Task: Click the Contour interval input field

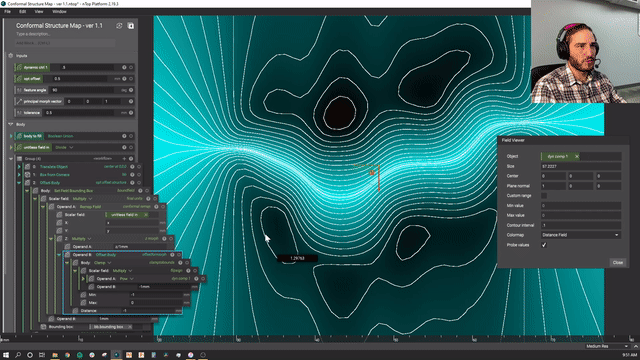Action: (x=581, y=225)
